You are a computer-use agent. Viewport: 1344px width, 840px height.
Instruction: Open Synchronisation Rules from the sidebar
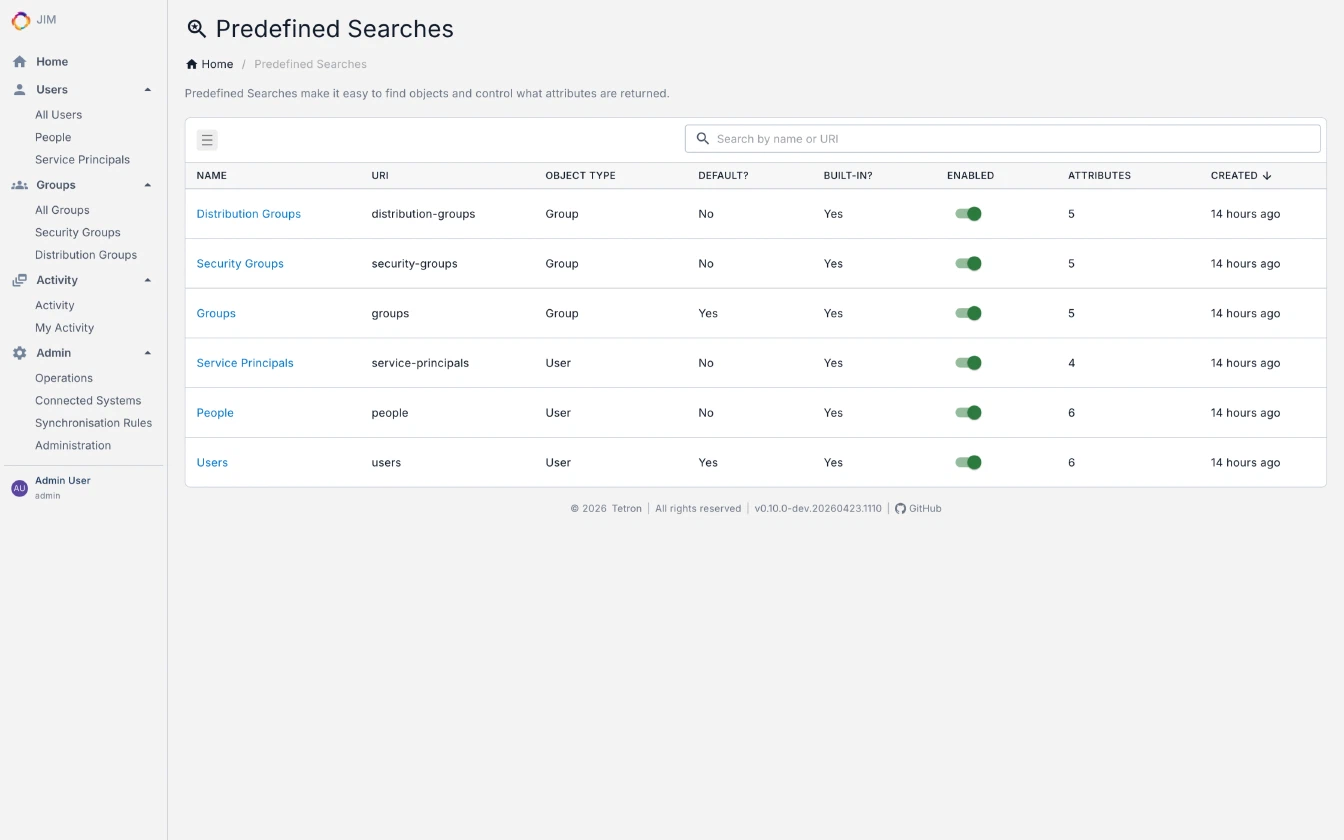point(94,422)
